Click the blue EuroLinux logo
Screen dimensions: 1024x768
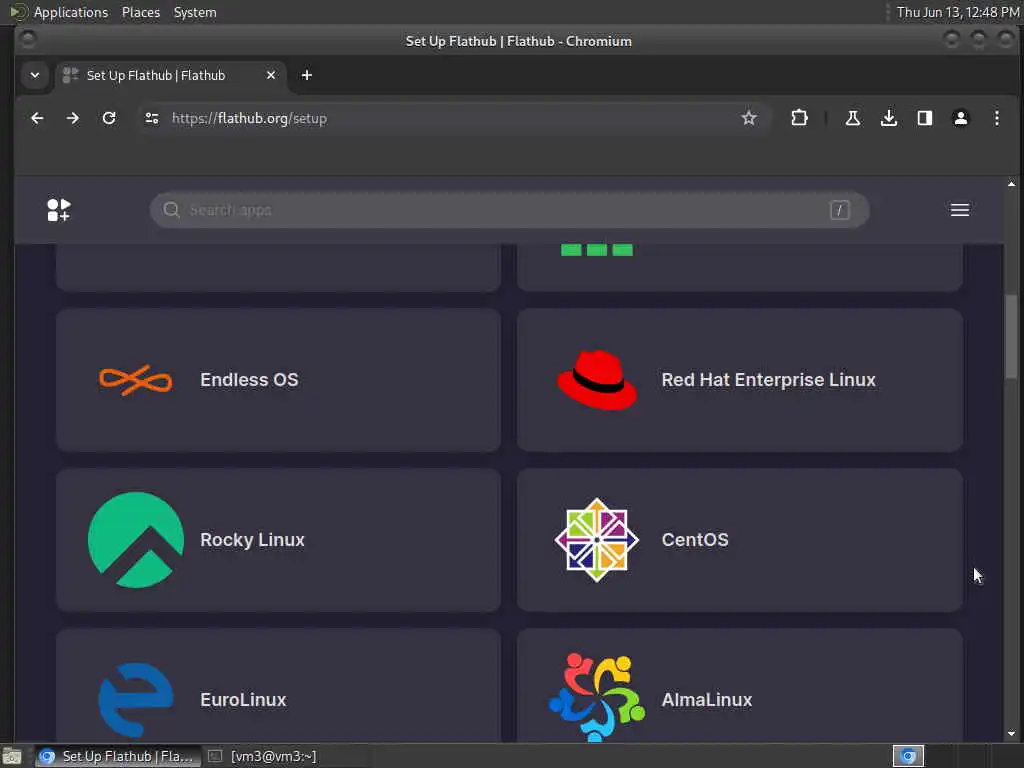click(136, 700)
